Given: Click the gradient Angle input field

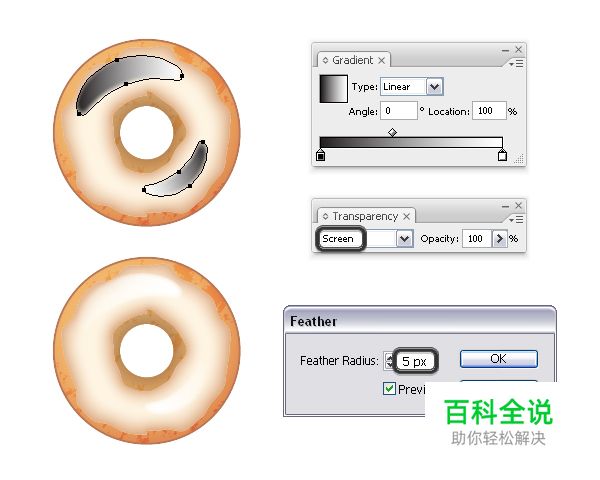Looking at the screenshot, I should [x=399, y=111].
